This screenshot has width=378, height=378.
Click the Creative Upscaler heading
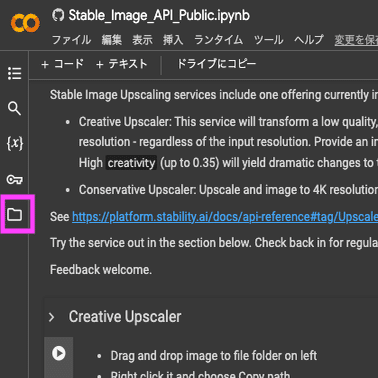tap(125, 317)
